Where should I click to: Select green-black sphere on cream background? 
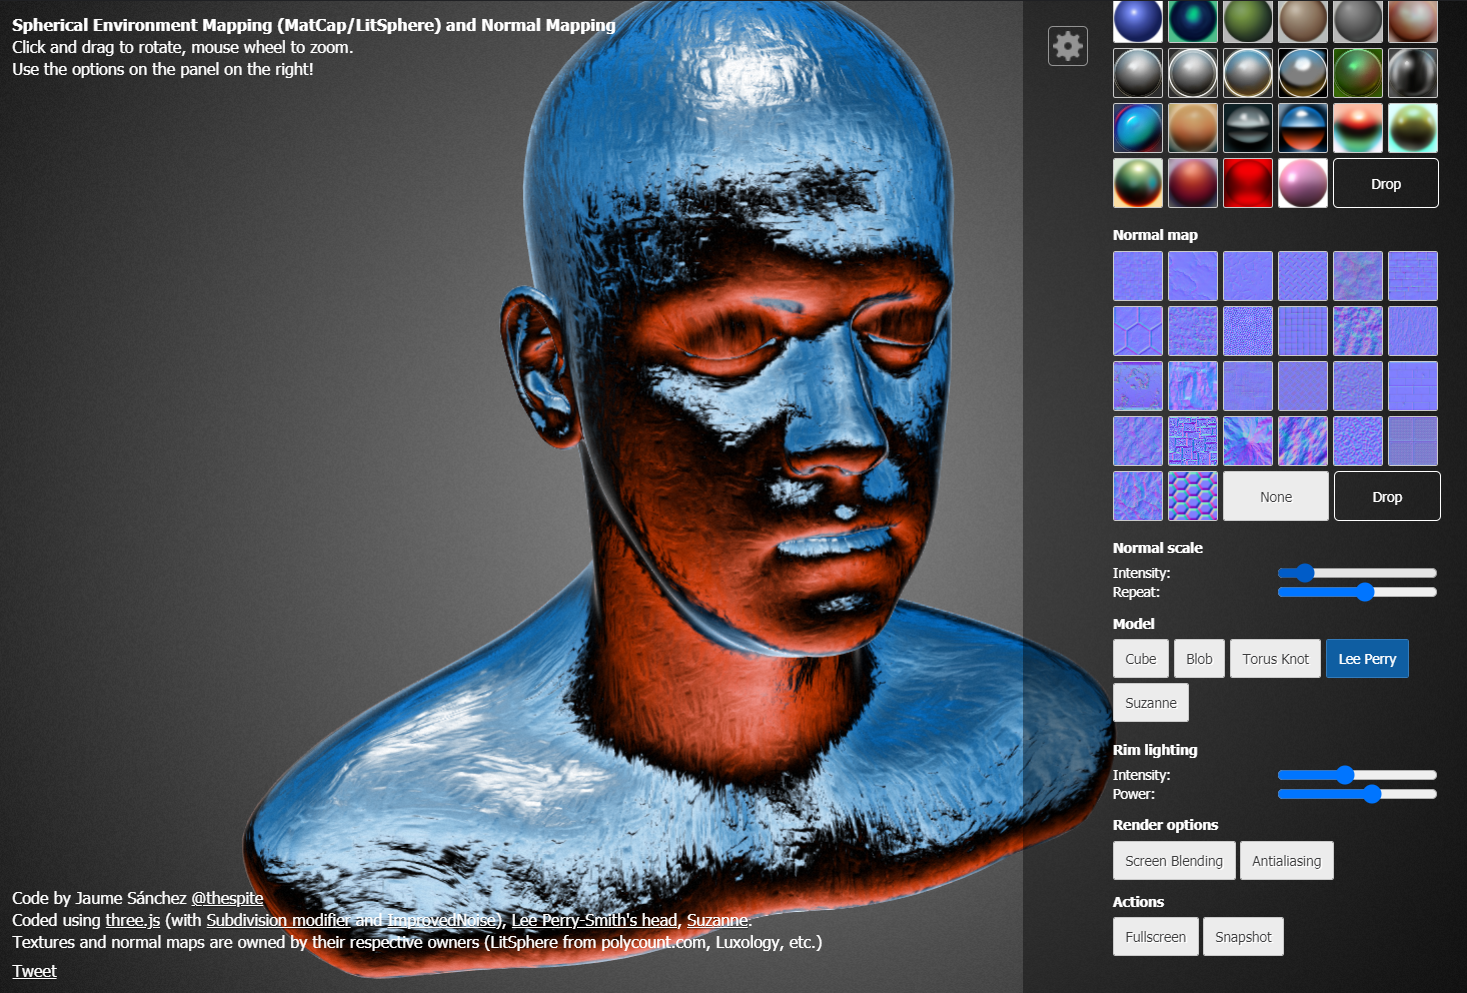[1138, 183]
